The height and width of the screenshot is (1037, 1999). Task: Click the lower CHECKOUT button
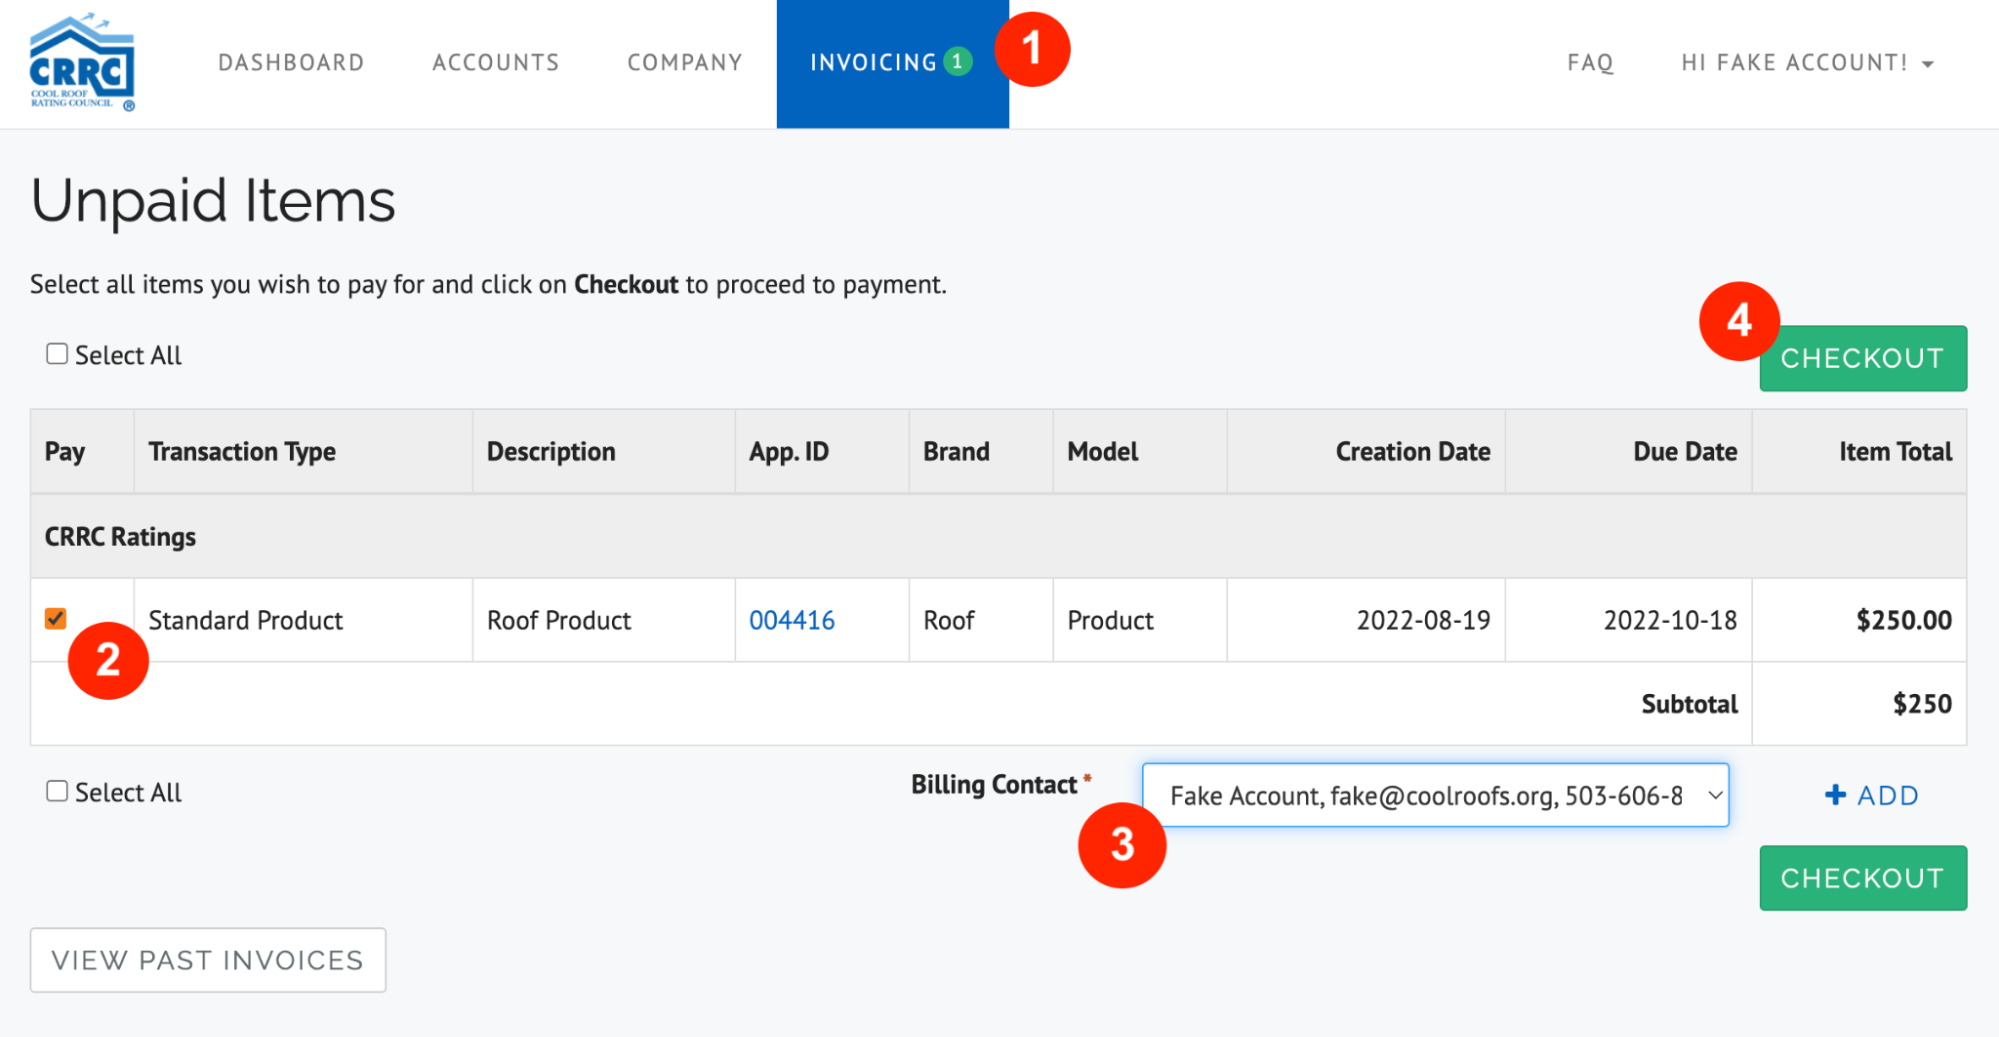point(1862,878)
